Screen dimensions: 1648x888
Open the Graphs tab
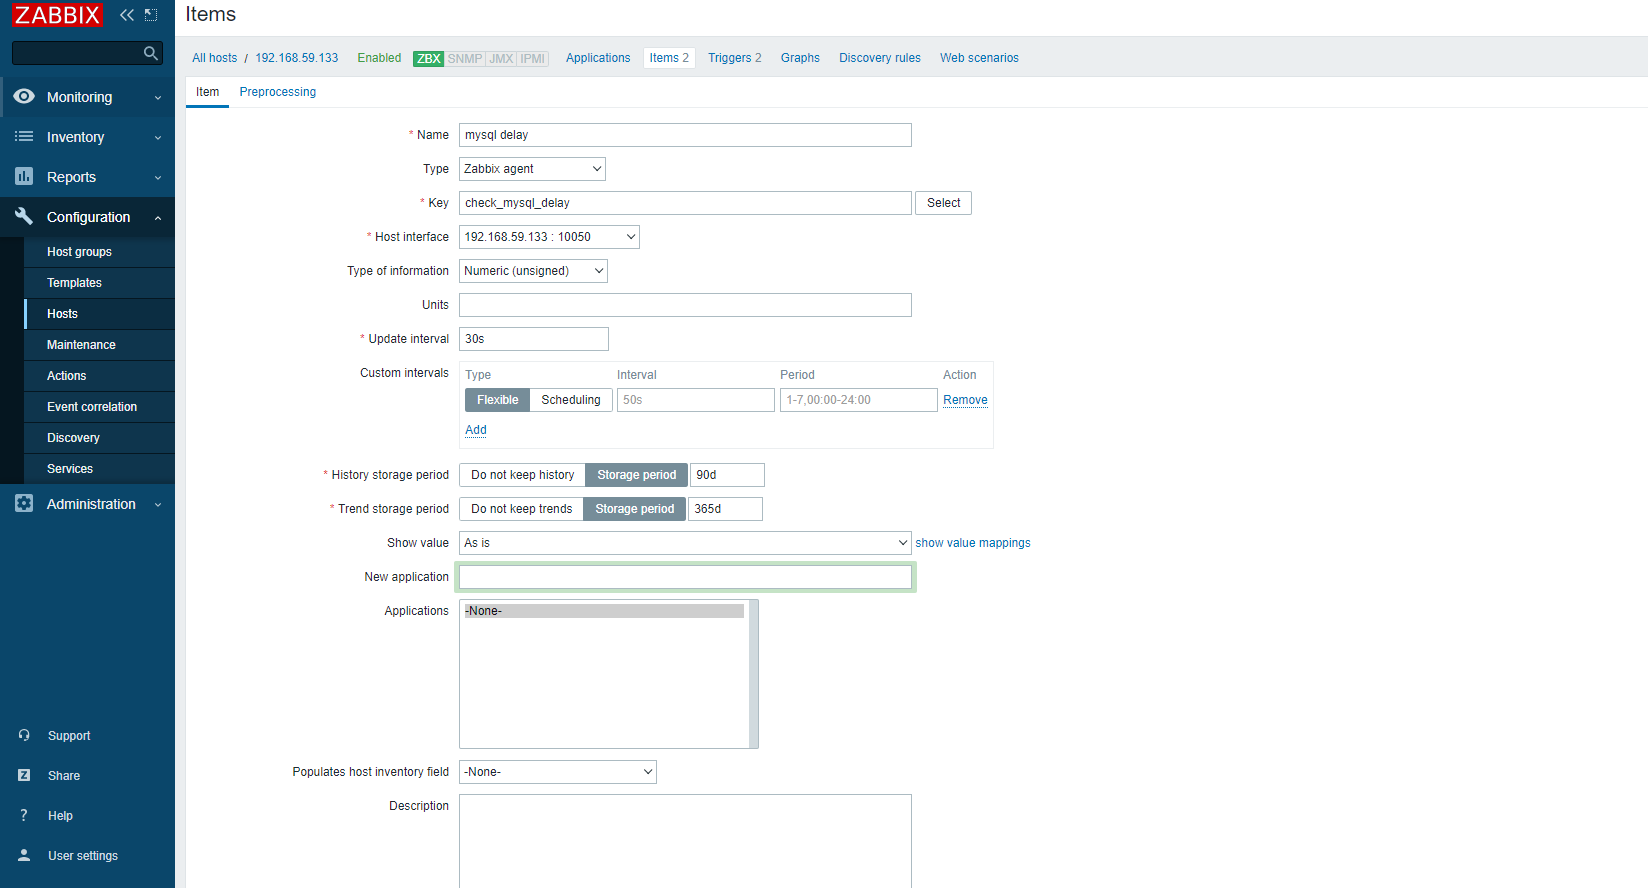coord(800,58)
